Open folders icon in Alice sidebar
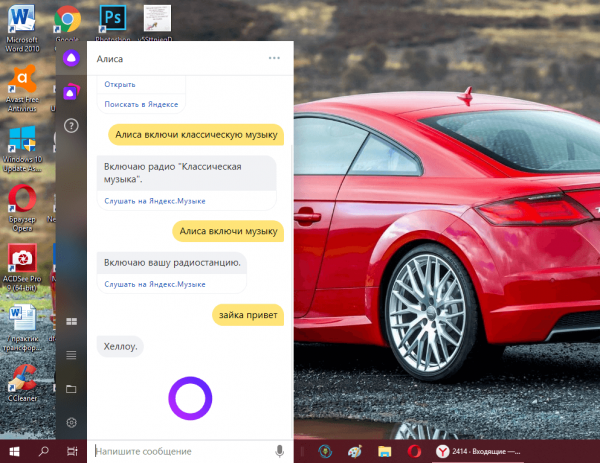The height and width of the screenshot is (463, 600). (x=71, y=389)
